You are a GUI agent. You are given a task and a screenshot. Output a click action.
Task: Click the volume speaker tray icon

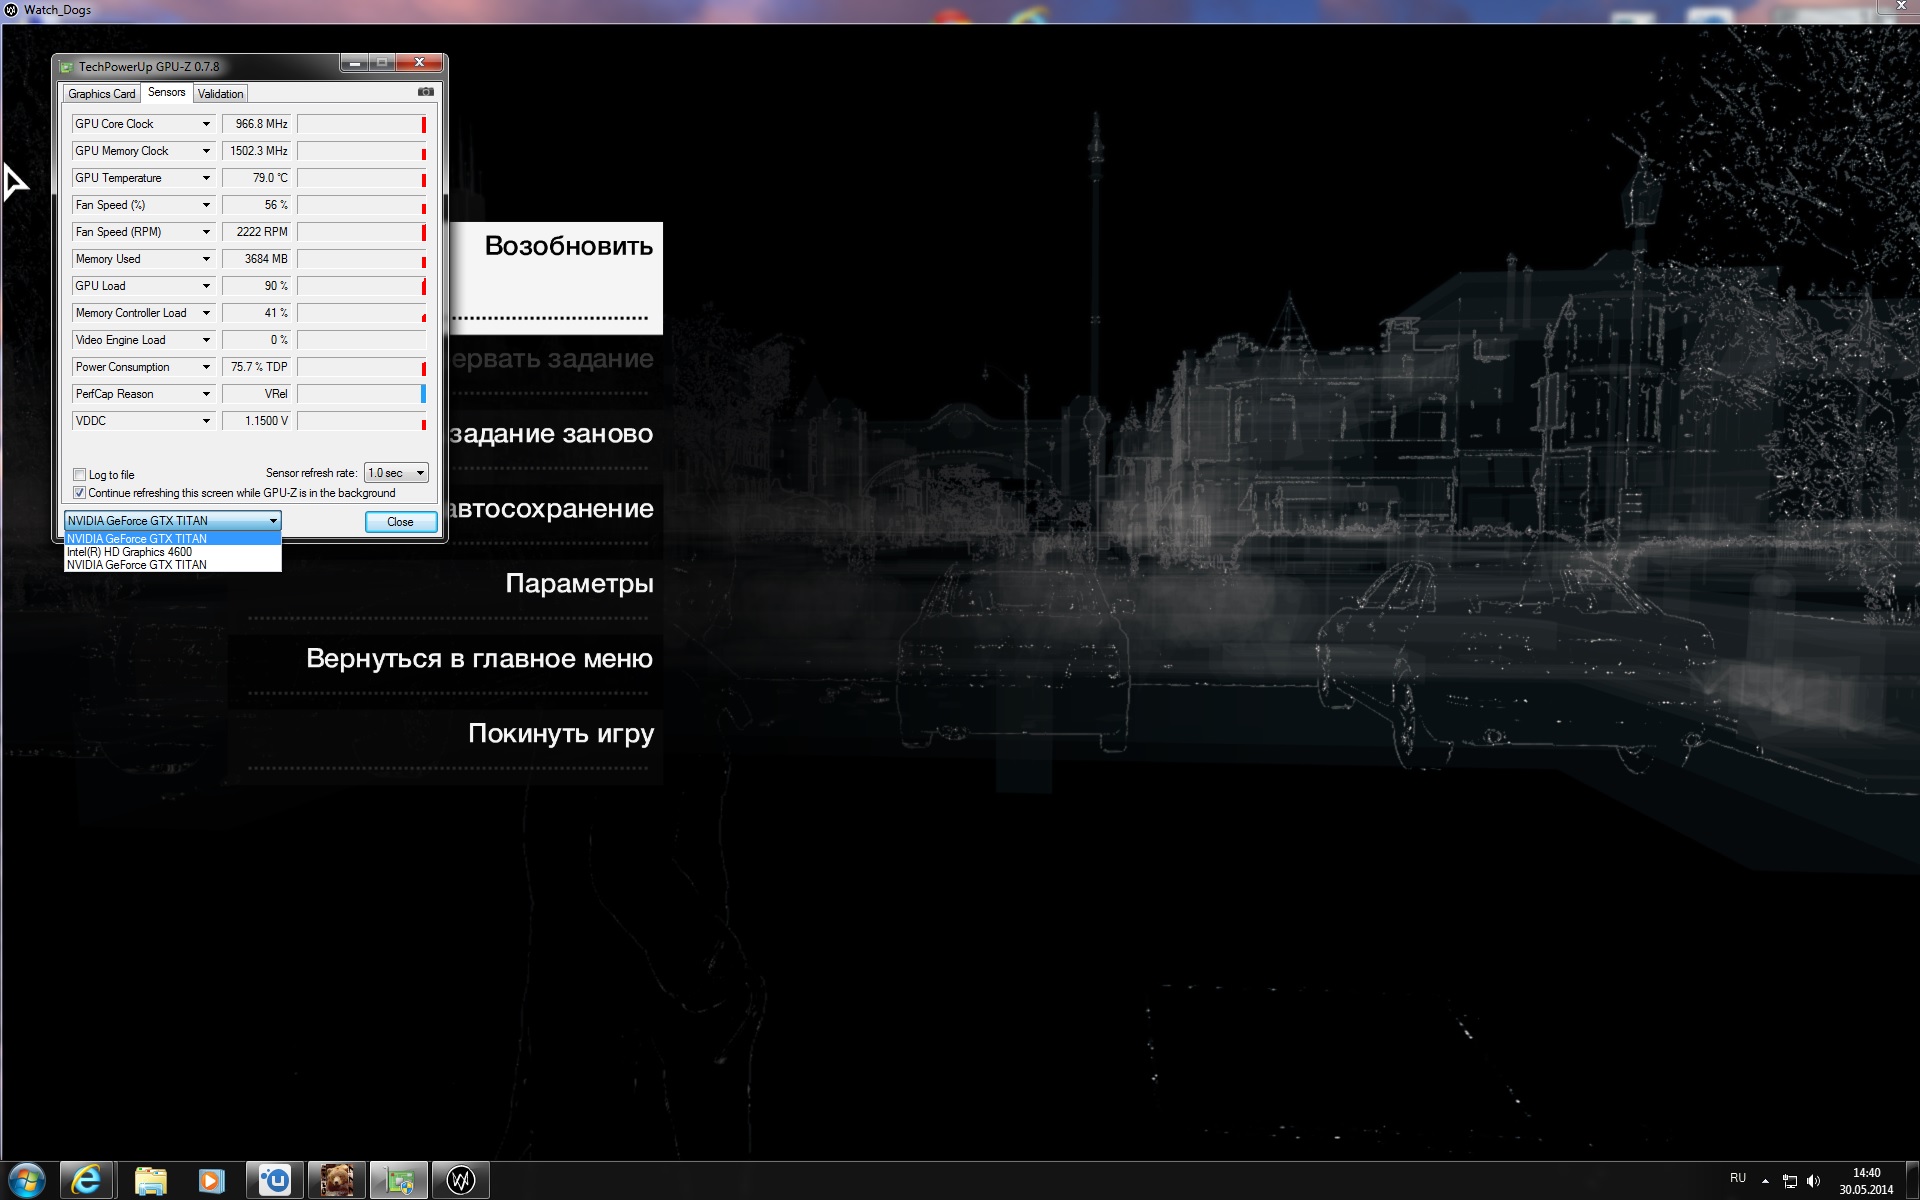click(1814, 1181)
